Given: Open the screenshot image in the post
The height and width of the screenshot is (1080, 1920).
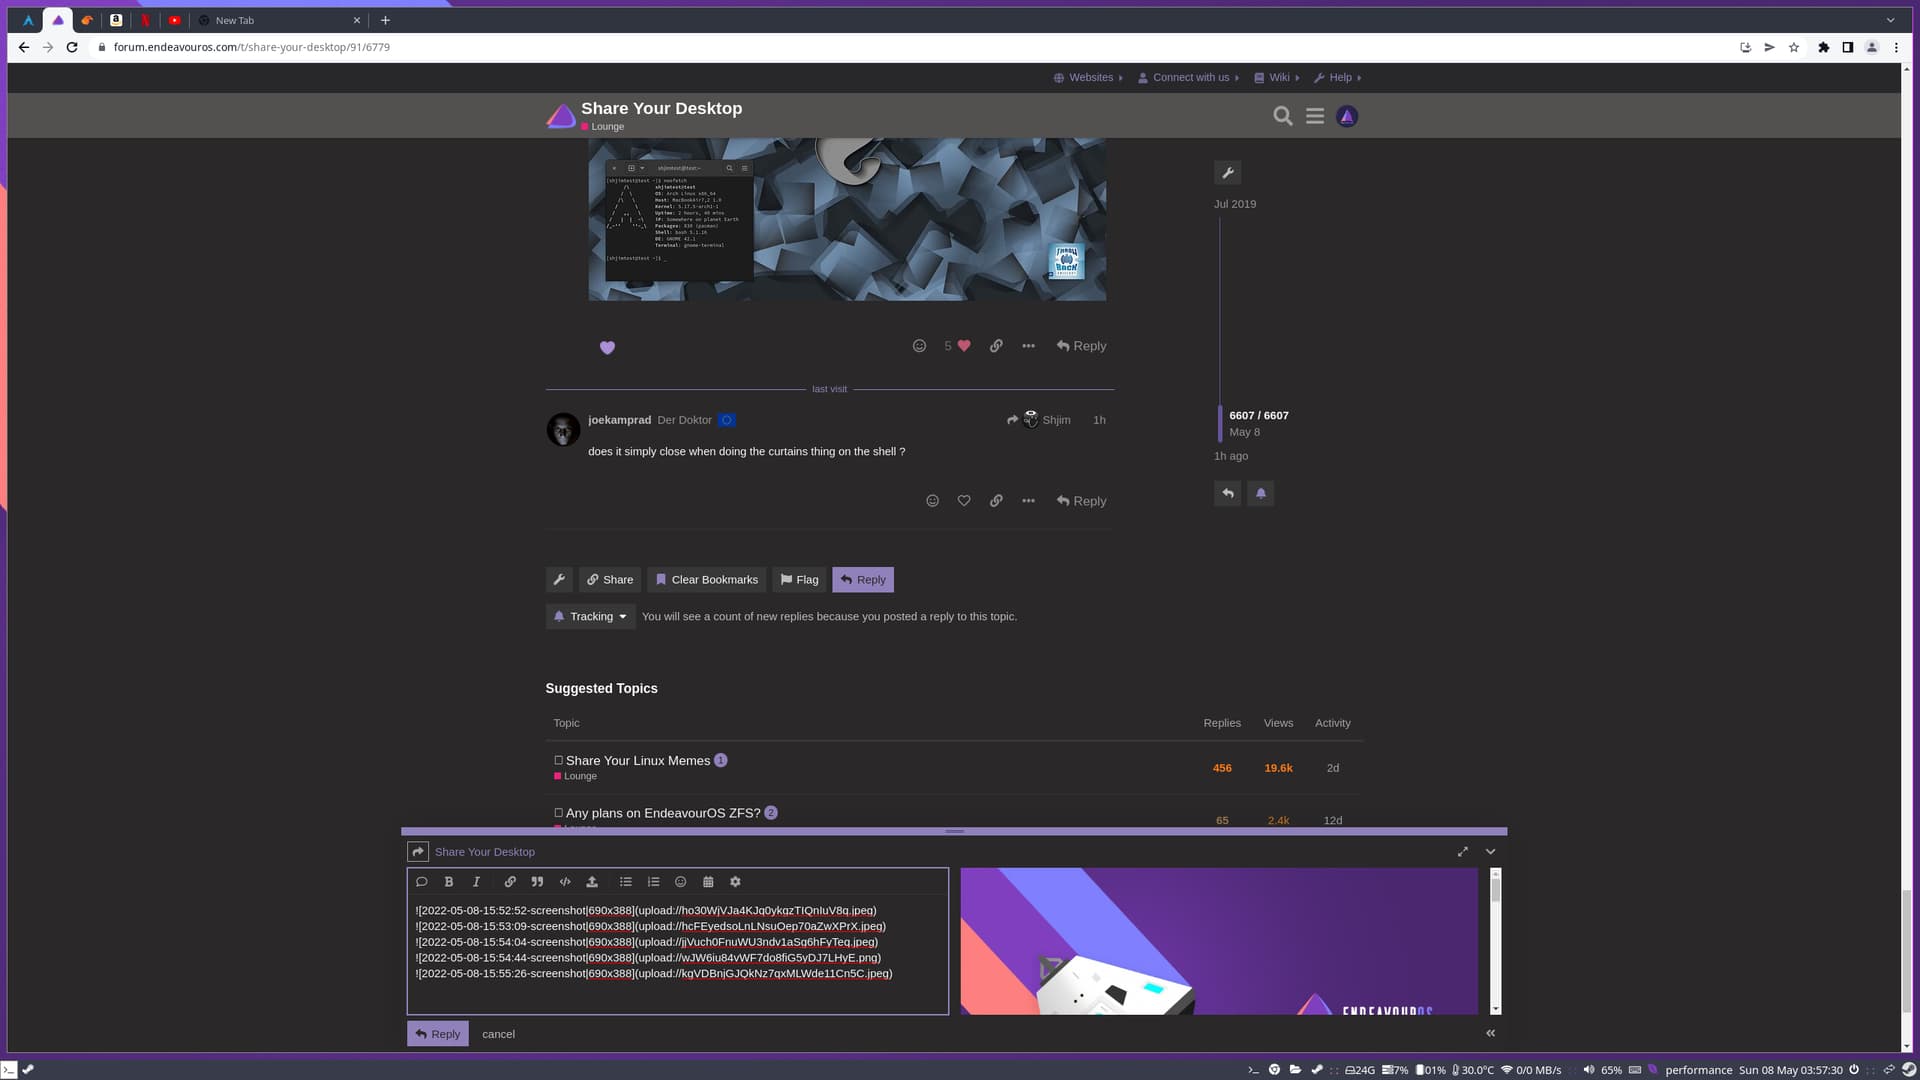Looking at the screenshot, I should [847, 219].
